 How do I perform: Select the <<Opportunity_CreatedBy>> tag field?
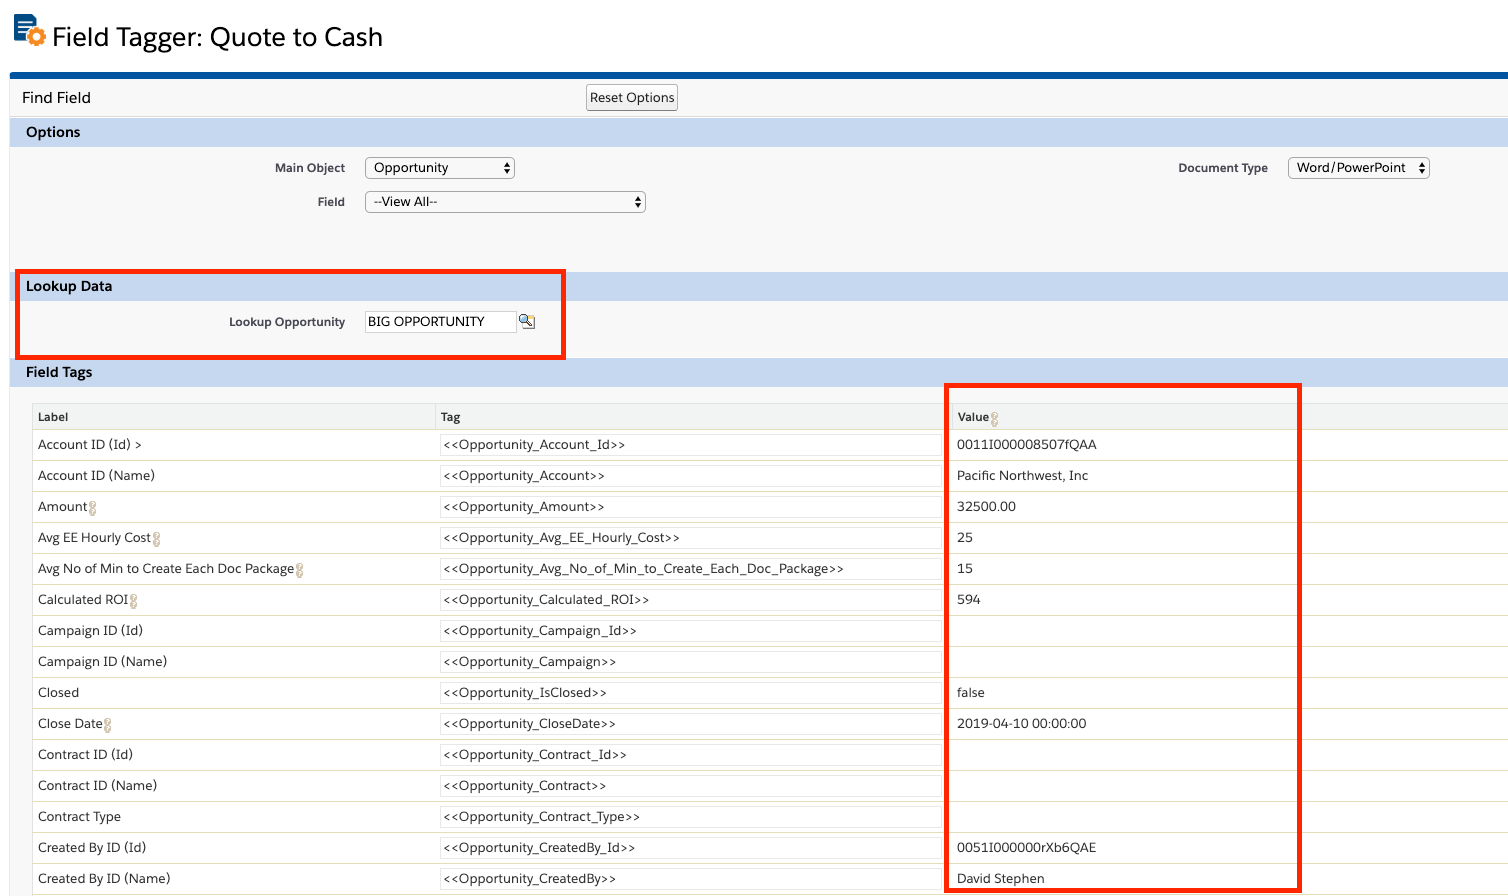pos(691,879)
